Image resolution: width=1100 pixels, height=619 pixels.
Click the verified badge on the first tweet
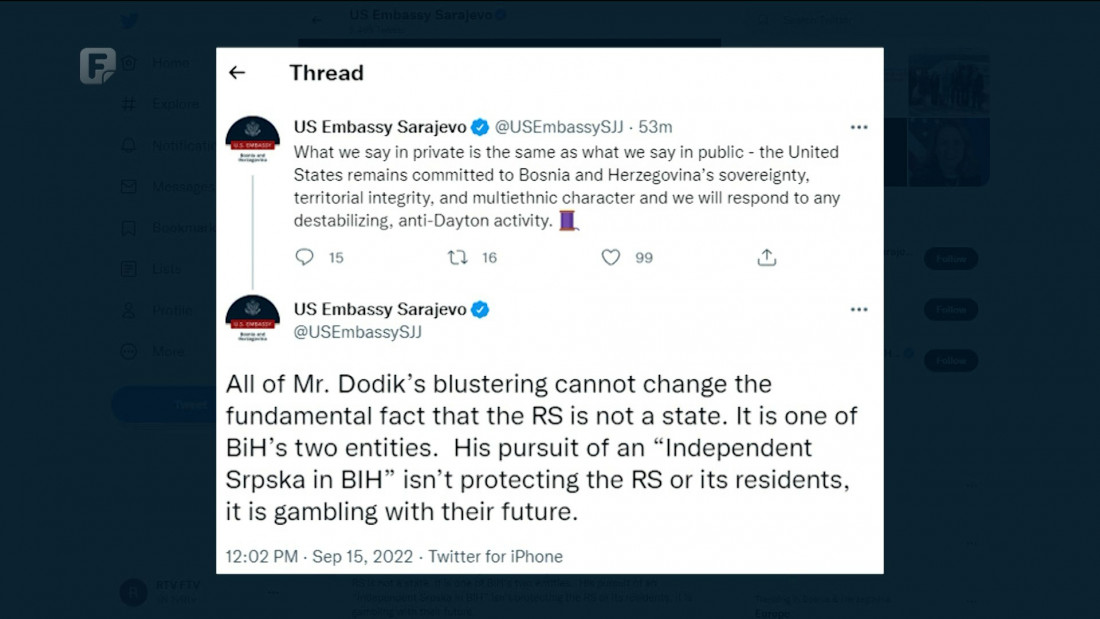click(x=480, y=127)
